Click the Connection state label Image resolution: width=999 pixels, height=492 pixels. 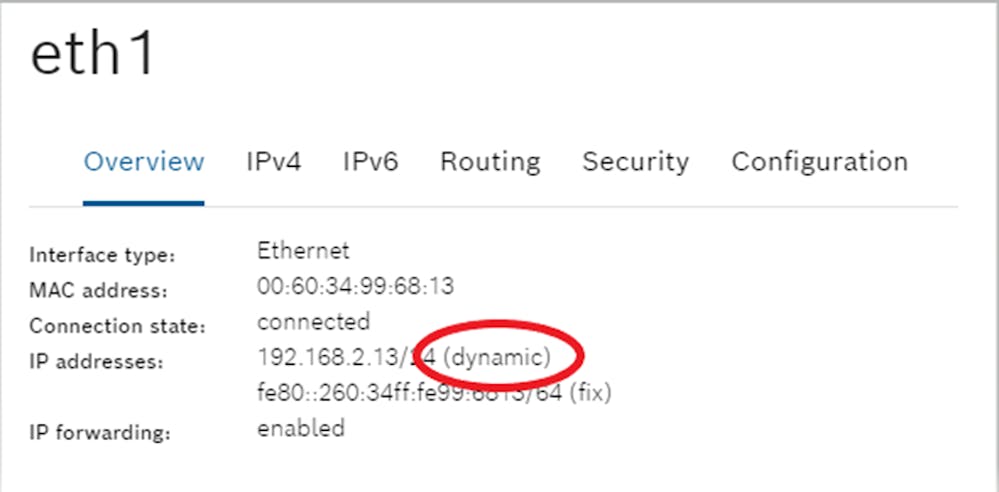click(x=117, y=326)
